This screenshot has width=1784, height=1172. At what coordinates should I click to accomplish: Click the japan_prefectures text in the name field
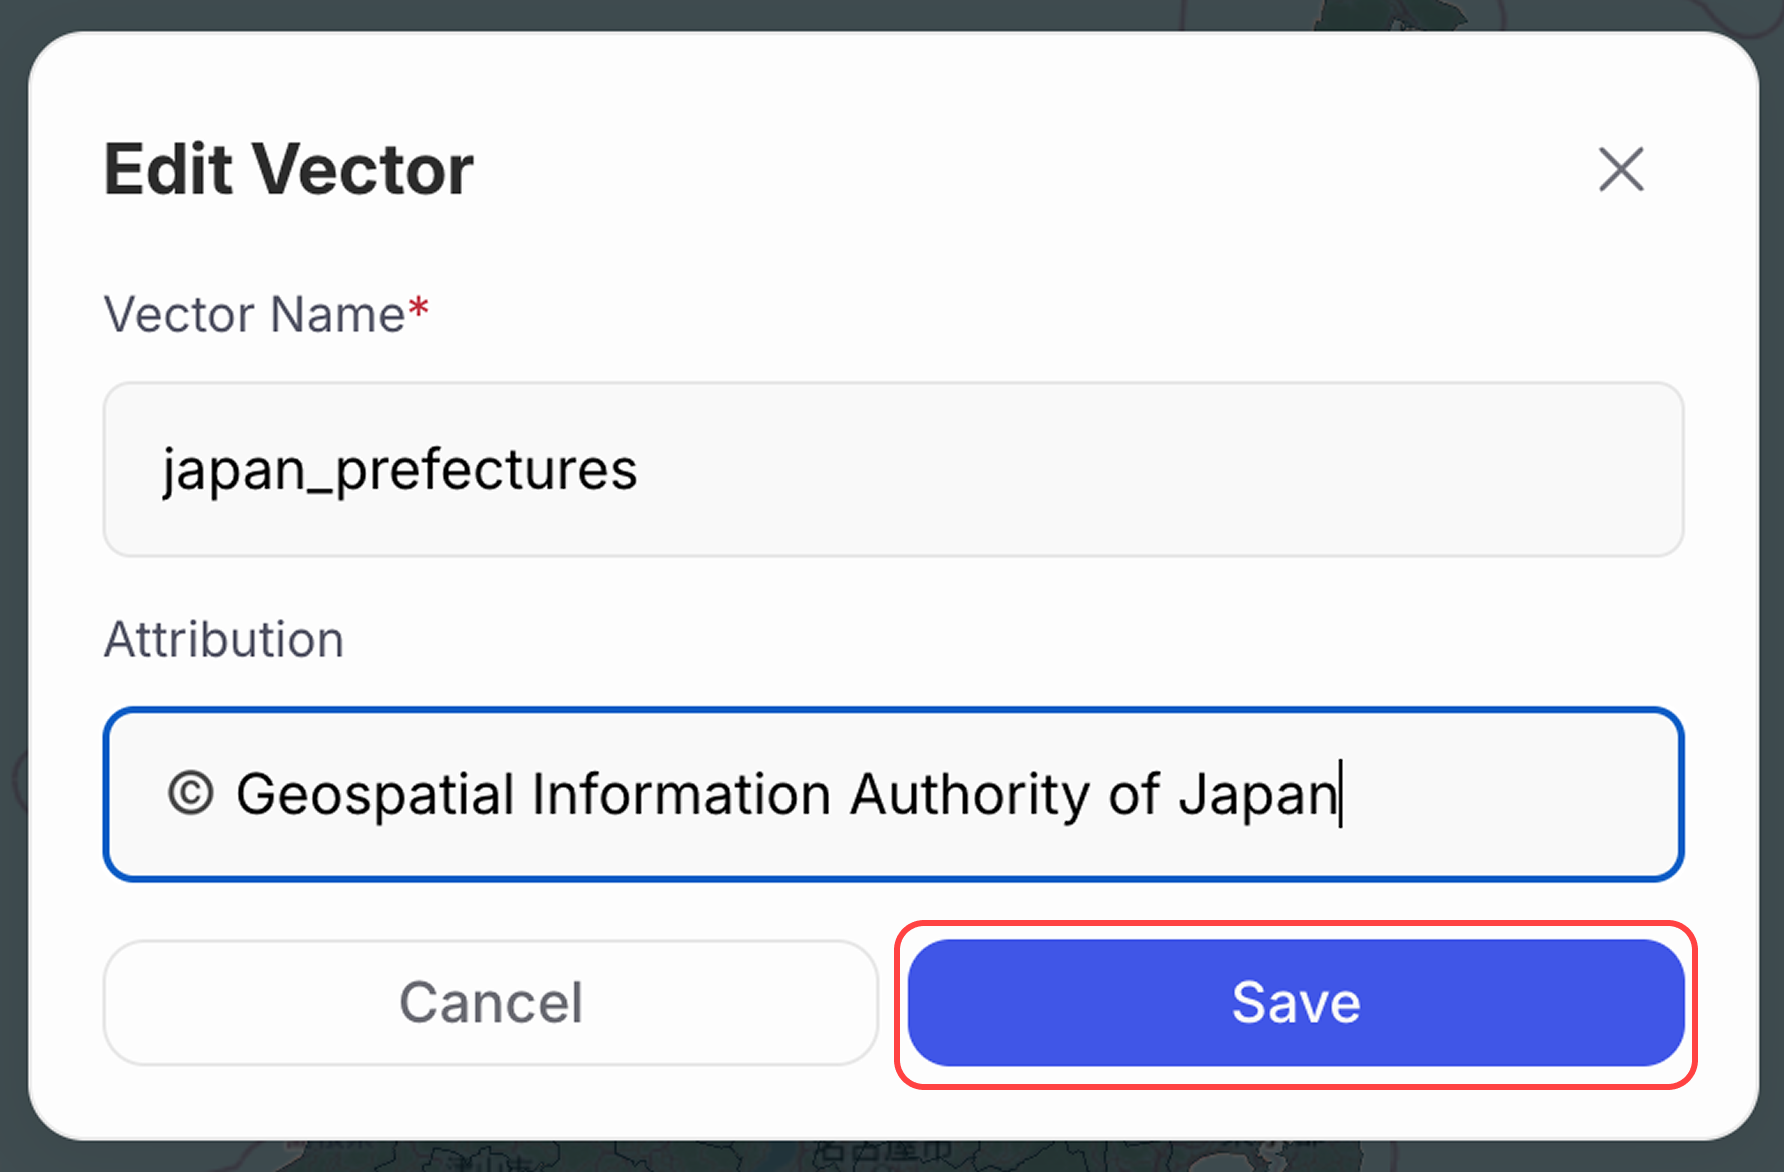click(x=400, y=470)
